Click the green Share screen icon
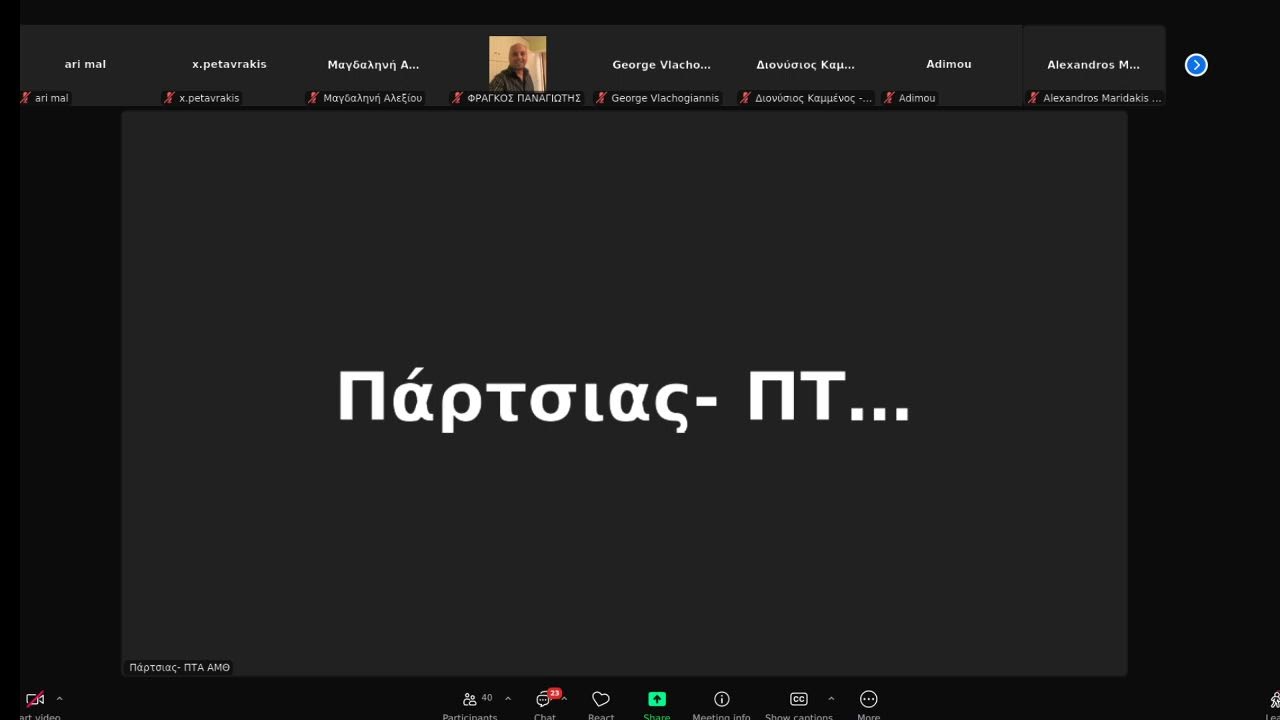1280x720 pixels. point(657,699)
